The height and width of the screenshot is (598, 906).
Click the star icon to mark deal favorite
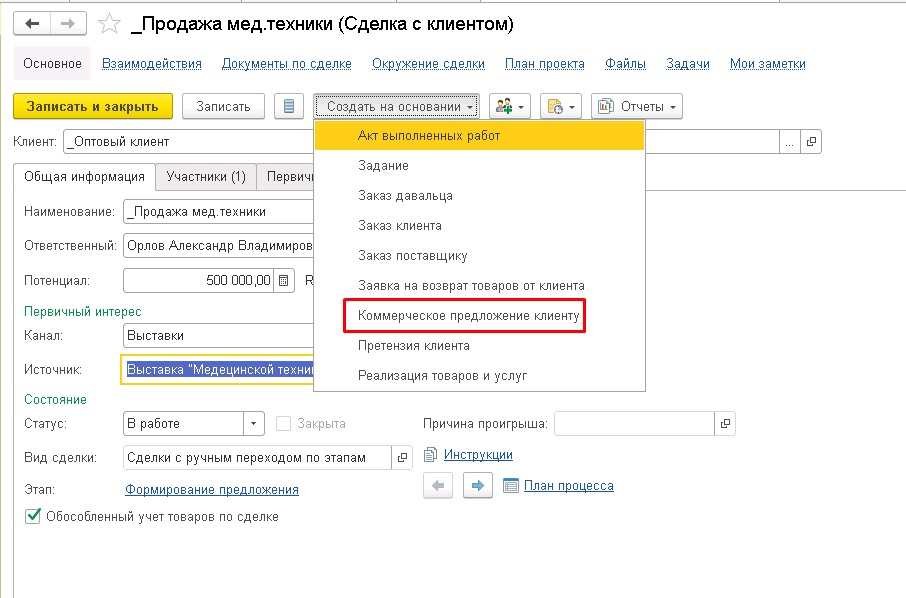[x=108, y=24]
